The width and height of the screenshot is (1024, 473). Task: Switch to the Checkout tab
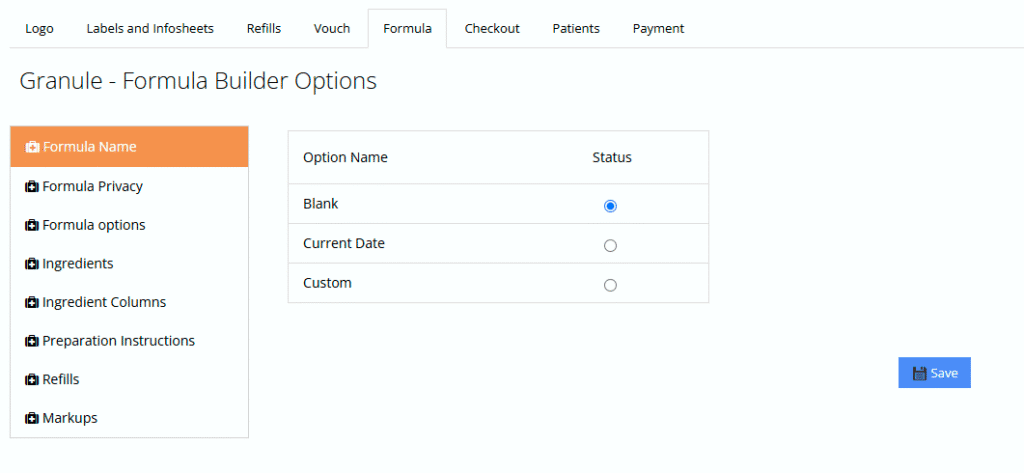(492, 29)
